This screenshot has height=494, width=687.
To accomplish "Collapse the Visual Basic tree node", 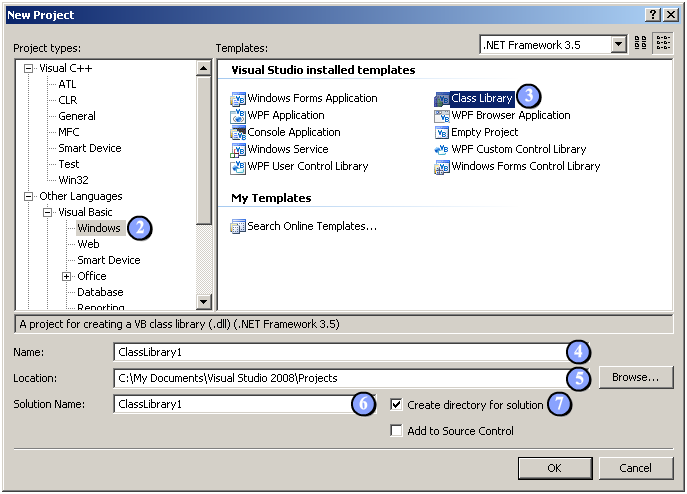I will point(47,212).
